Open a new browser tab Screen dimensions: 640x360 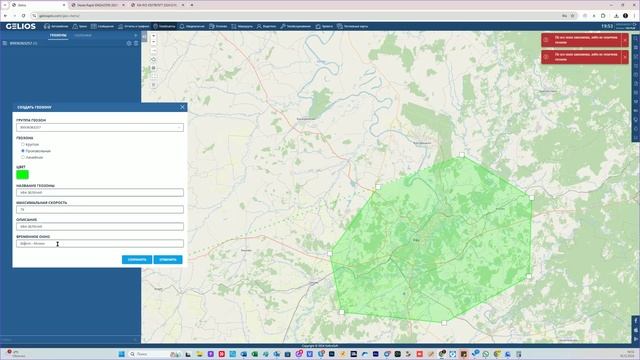[192, 5]
